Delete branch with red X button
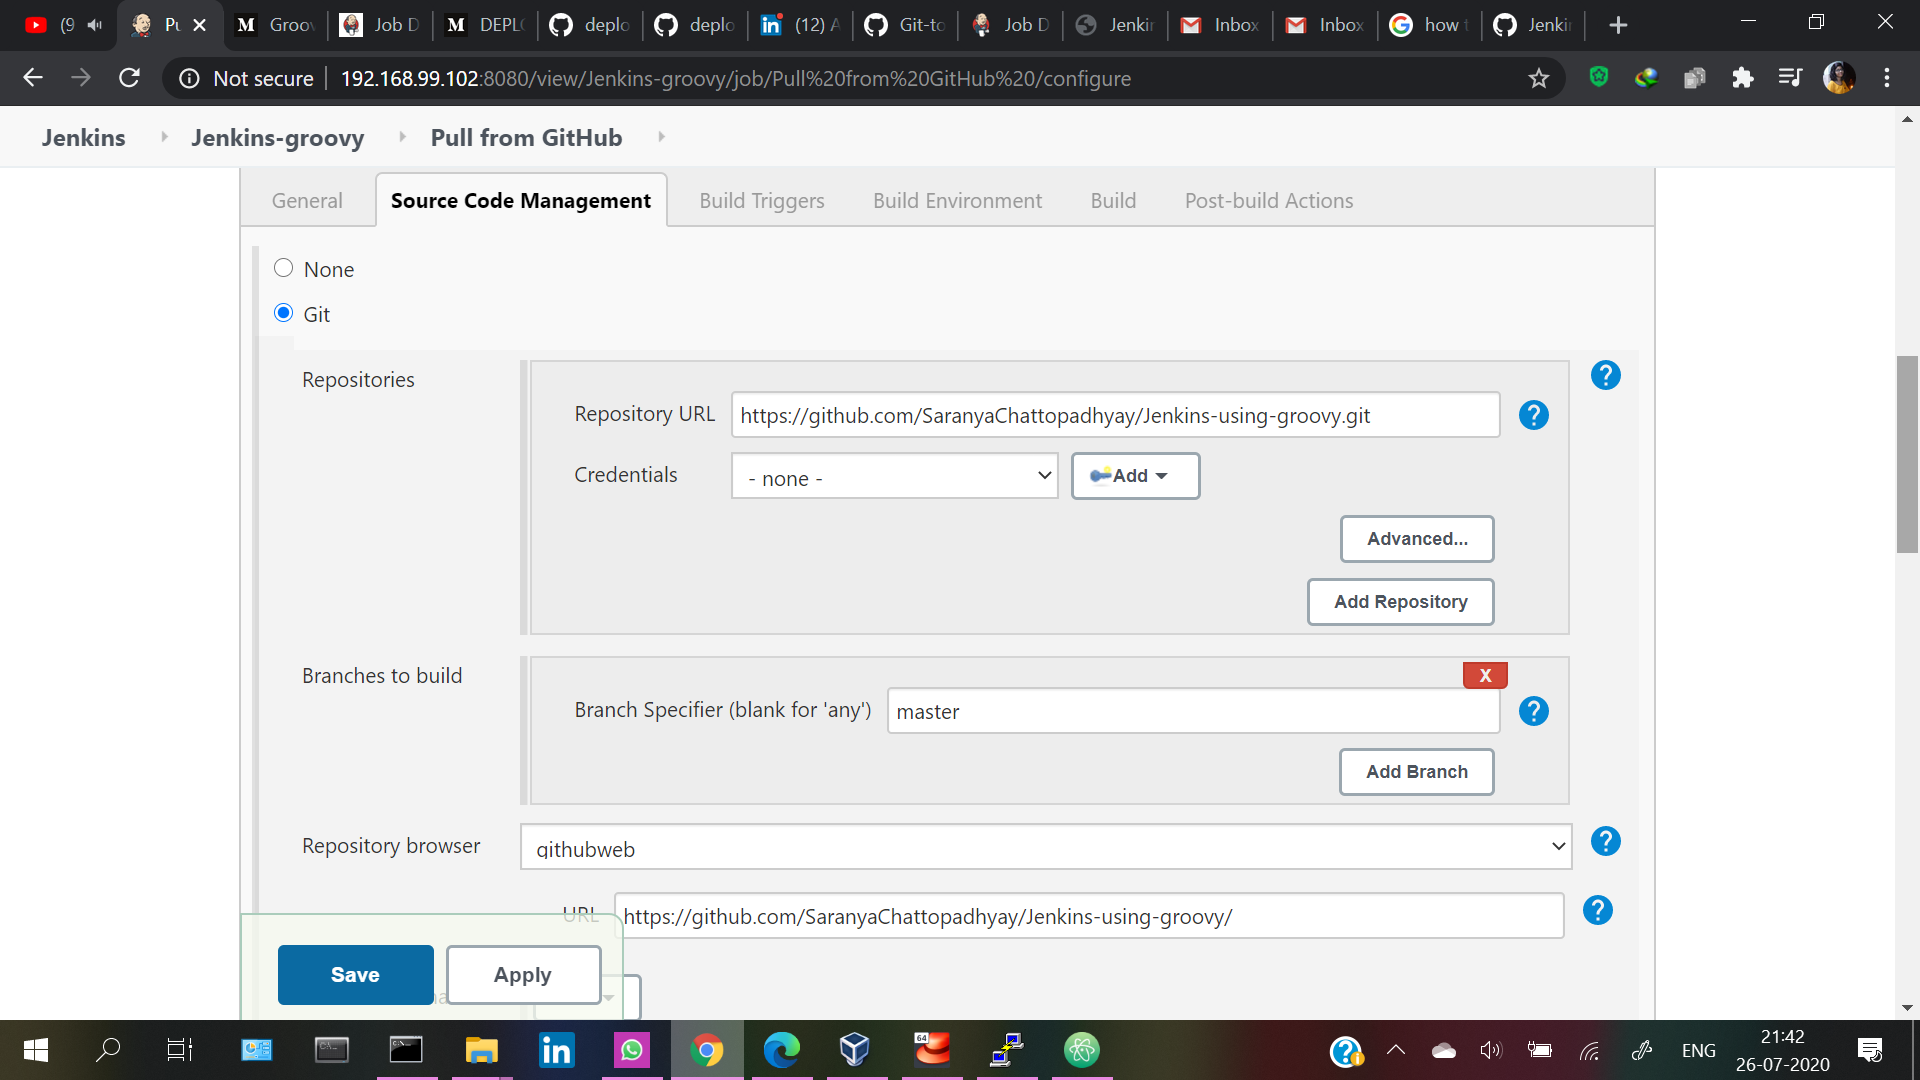Screen dimensions: 1920x1080 point(1485,675)
